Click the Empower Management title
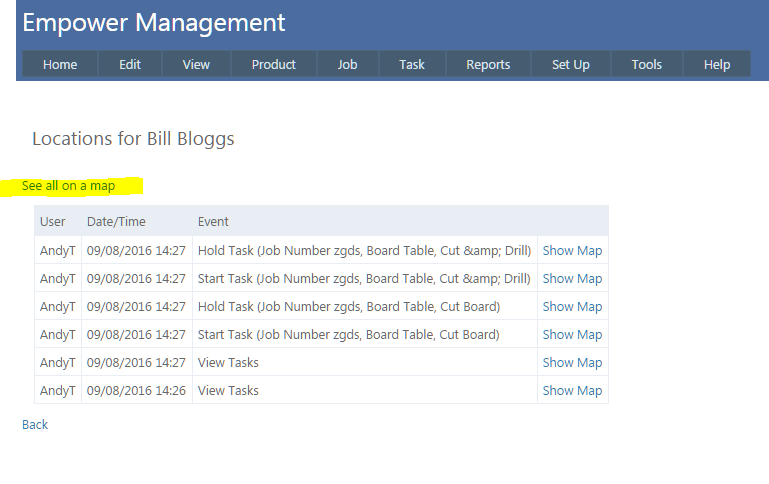 coord(154,23)
